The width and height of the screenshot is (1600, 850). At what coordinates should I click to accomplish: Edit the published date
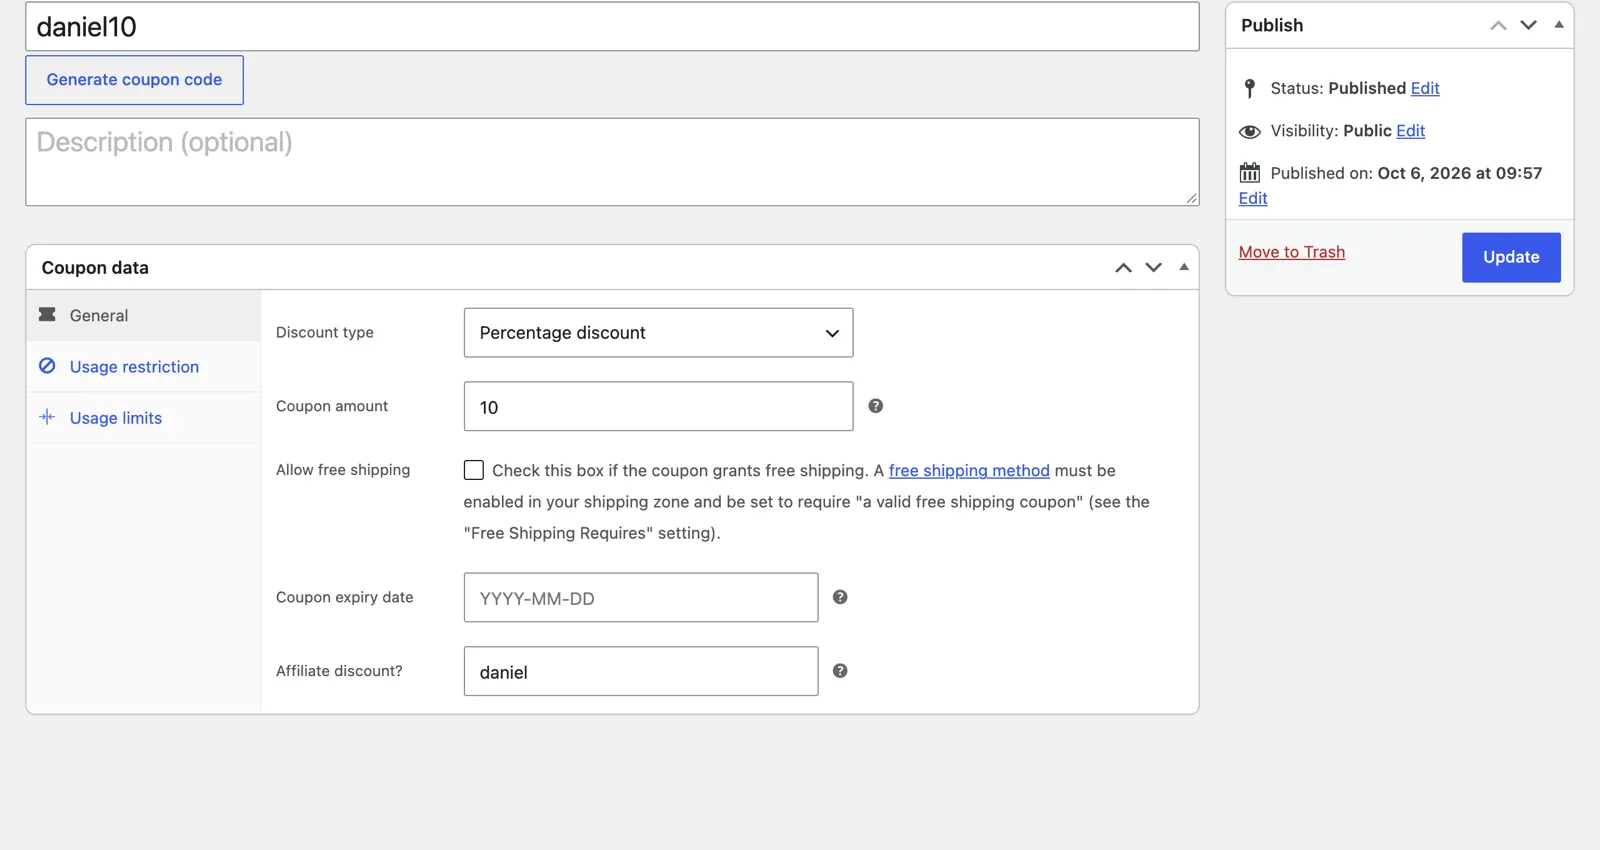(1253, 198)
